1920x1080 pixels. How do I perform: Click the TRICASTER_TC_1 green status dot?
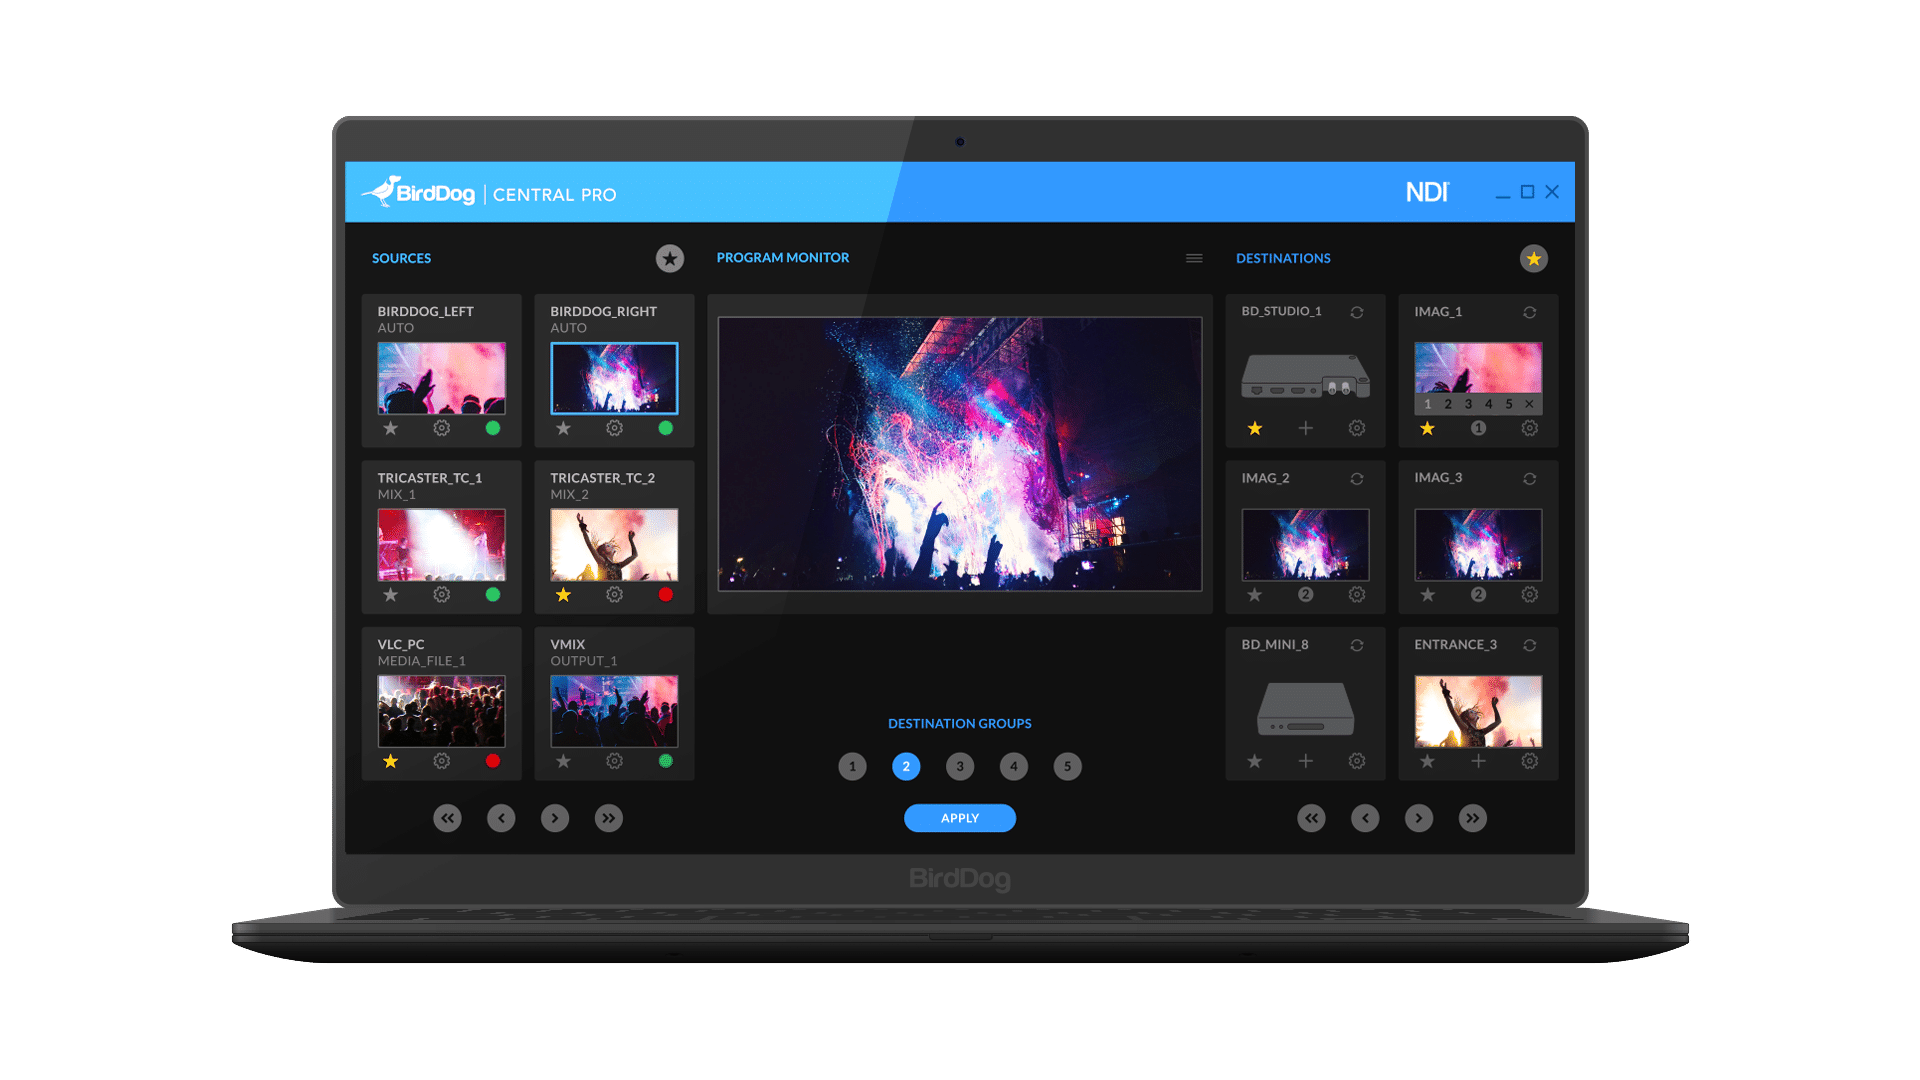[493, 595]
